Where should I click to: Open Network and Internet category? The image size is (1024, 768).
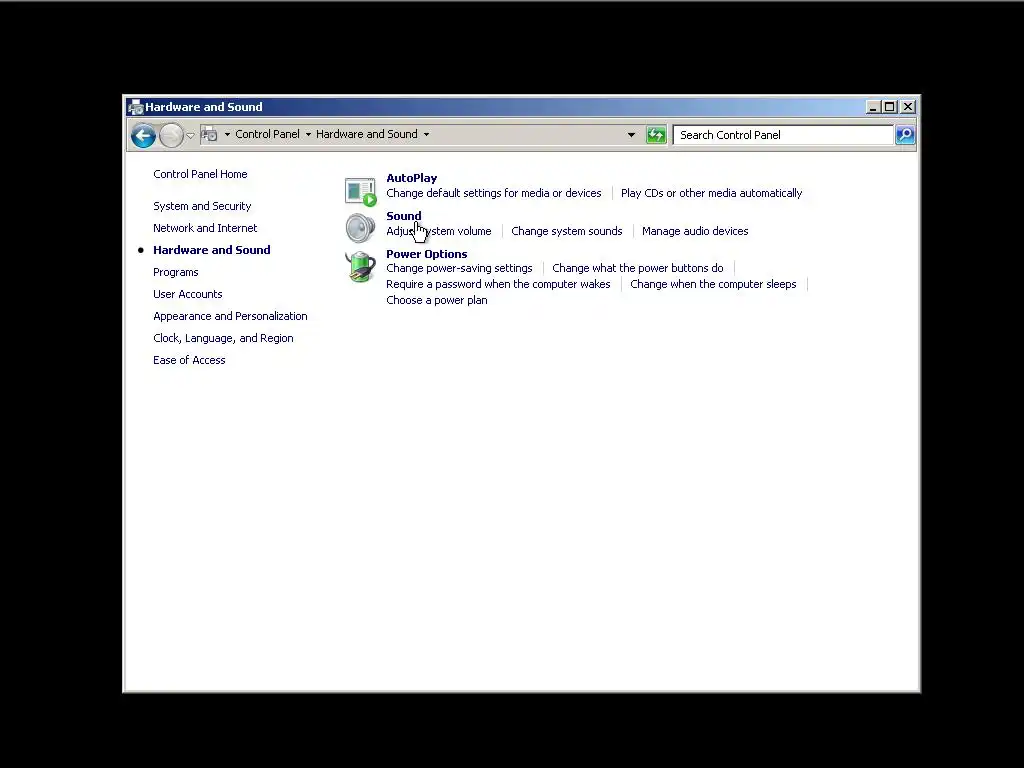(x=205, y=228)
